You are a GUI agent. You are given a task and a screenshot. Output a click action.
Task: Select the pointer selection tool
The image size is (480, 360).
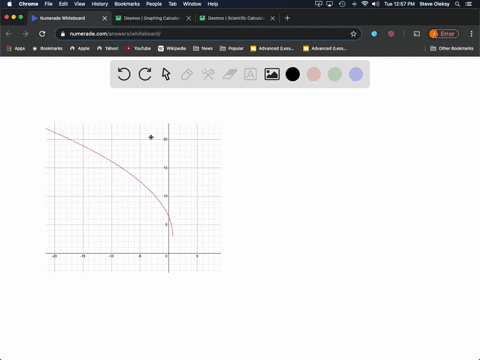166,74
